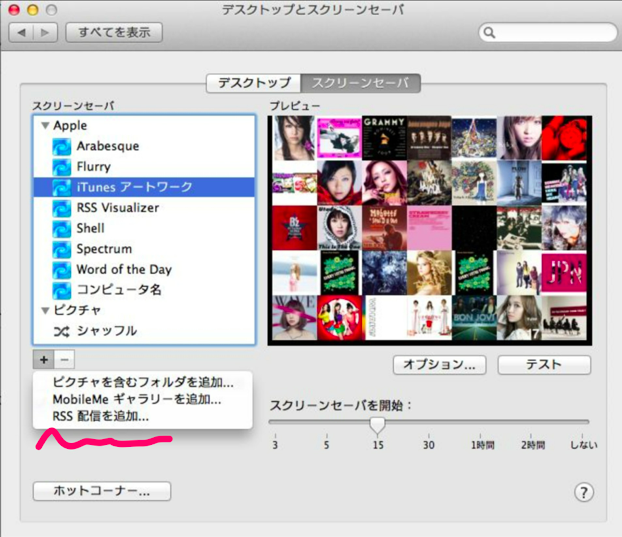622x537 pixels.
Task: Collapse the ピクチャ group triangle
Action: (x=45, y=311)
